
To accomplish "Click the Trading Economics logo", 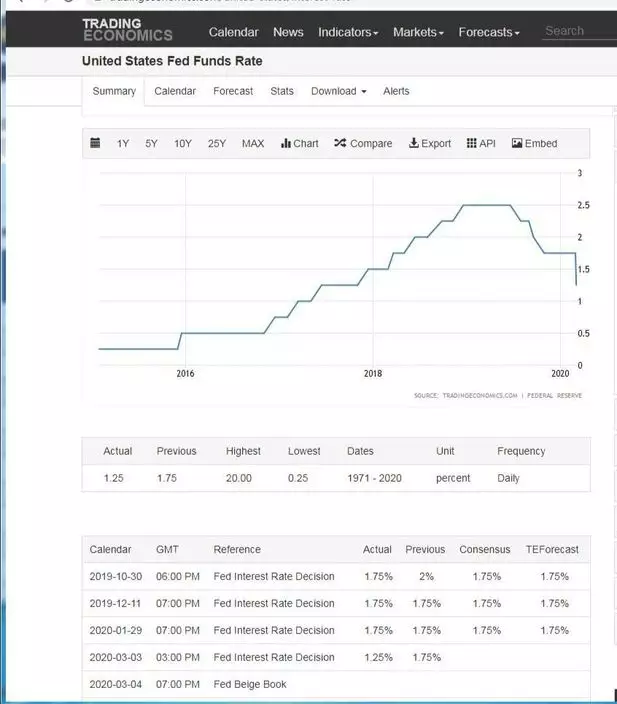I will tap(127, 30).
